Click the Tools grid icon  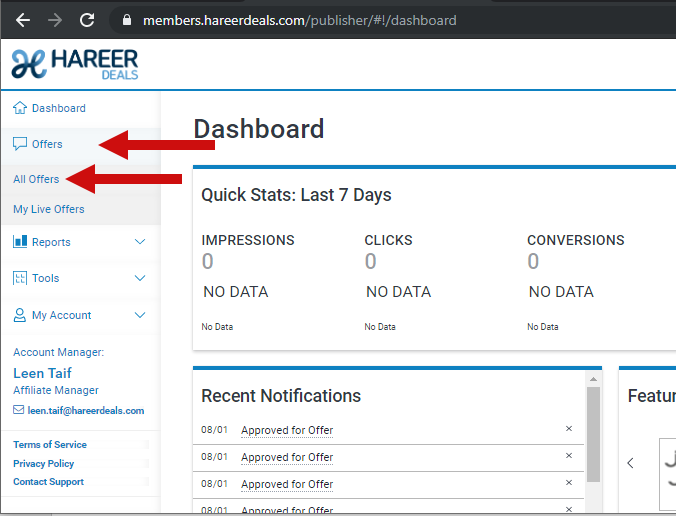(x=20, y=278)
